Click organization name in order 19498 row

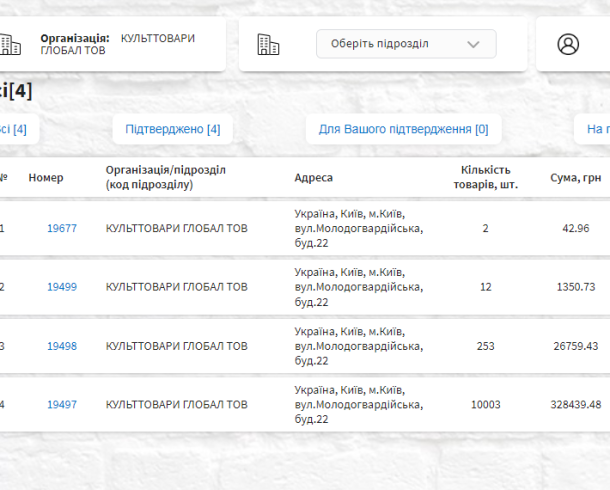pyautogui.click(x=177, y=346)
